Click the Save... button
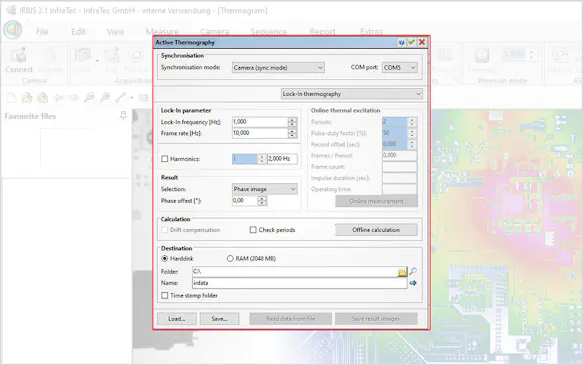This screenshot has height=365, width=583. (x=219, y=319)
